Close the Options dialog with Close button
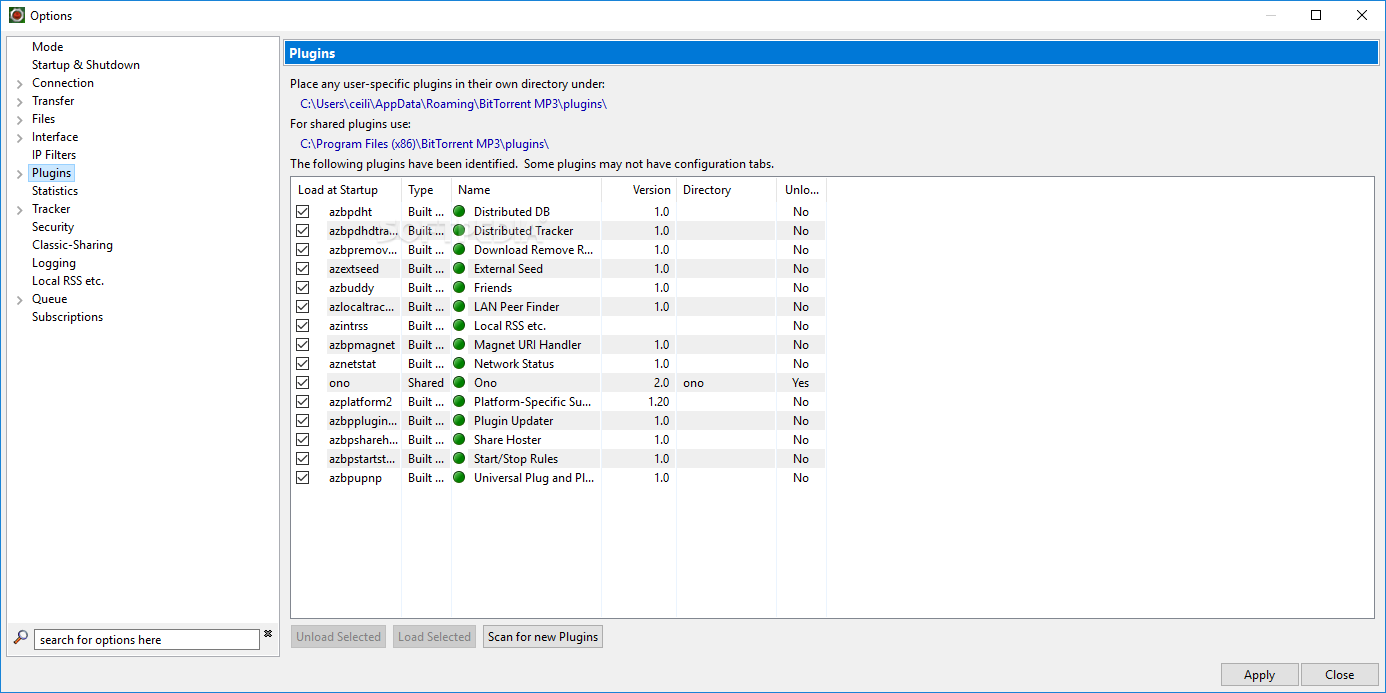1386x693 pixels. click(1339, 675)
